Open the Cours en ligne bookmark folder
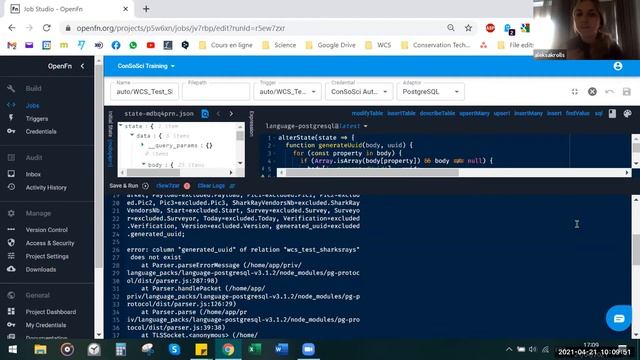This screenshot has width=640, height=360. (226, 45)
